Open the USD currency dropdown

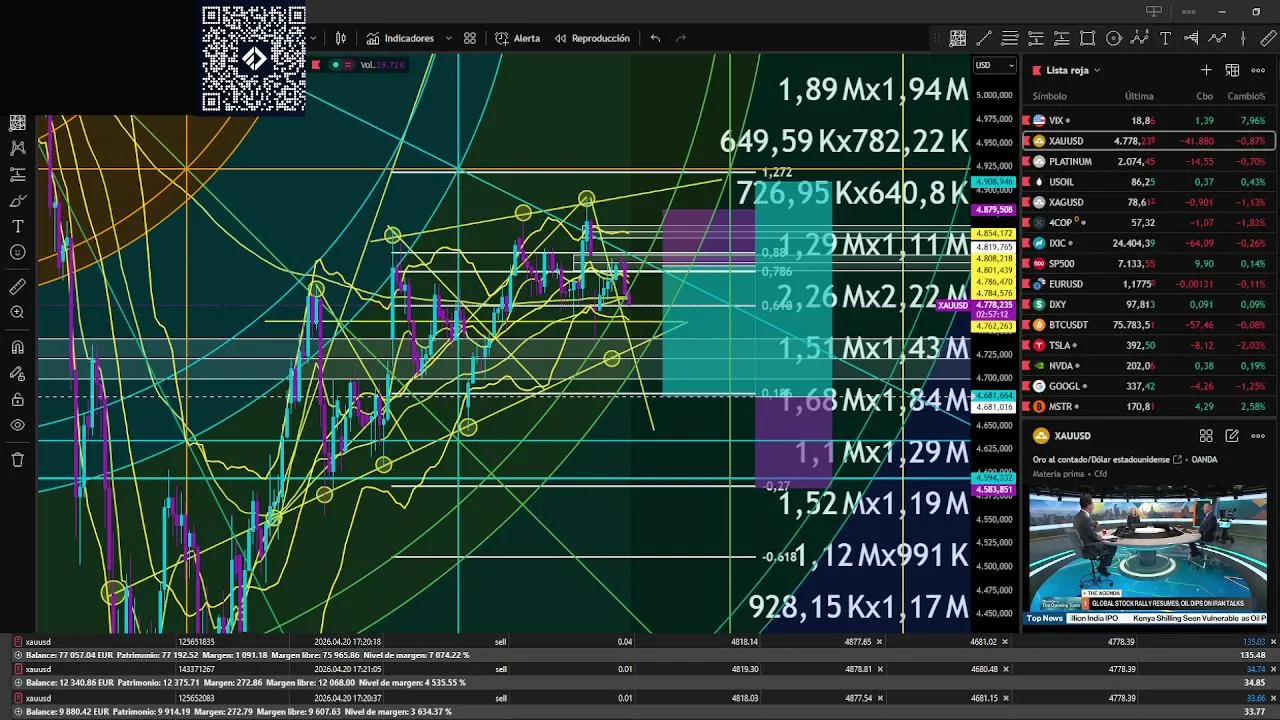pos(995,66)
